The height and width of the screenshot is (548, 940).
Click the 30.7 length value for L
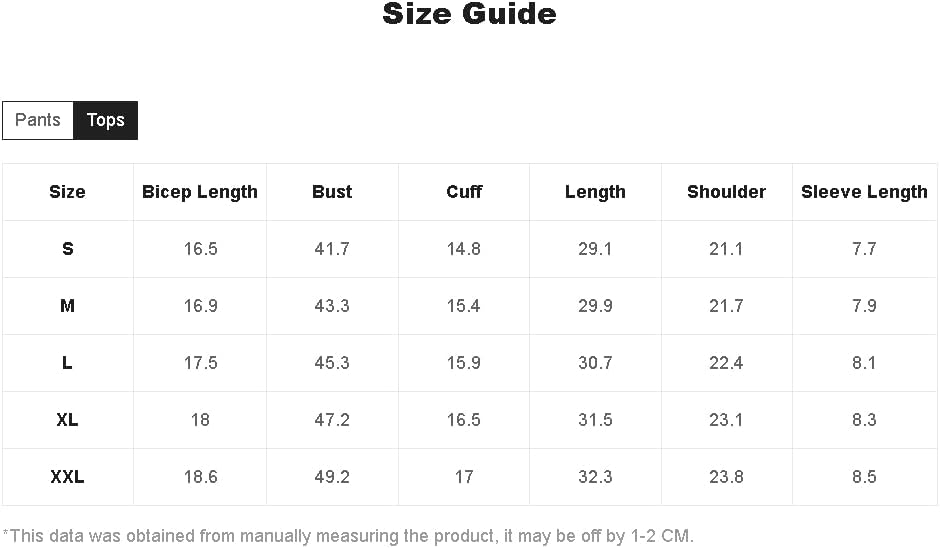pyautogui.click(x=595, y=363)
